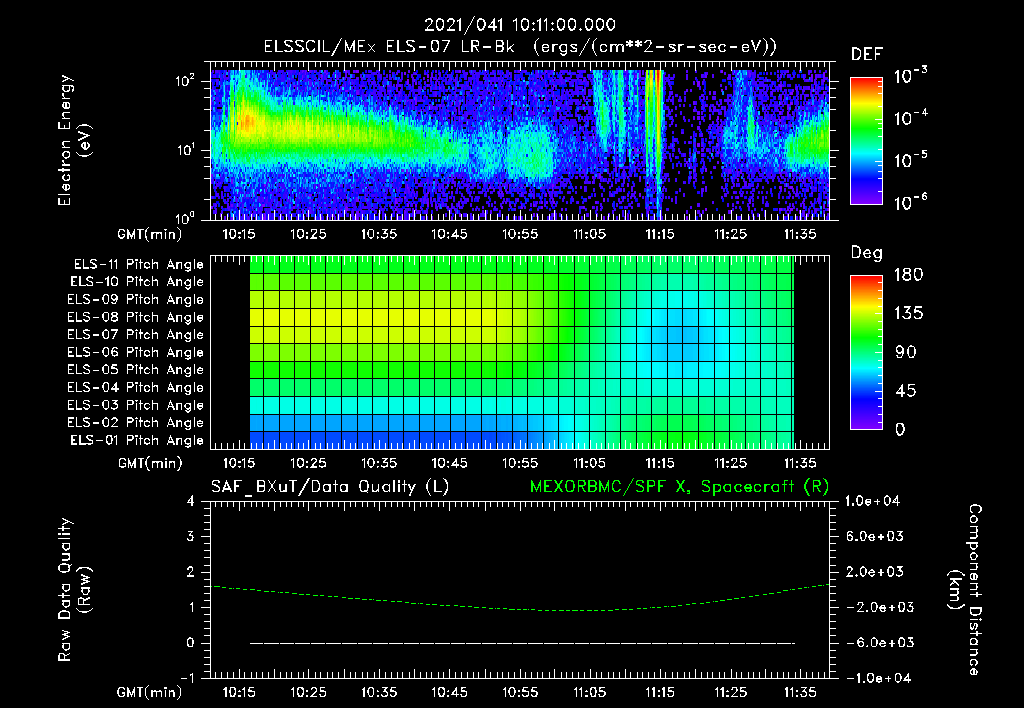Select the ELS-11 Pitch Angle row label
The height and width of the screenshot is (708, 1024).
(138, 265)
